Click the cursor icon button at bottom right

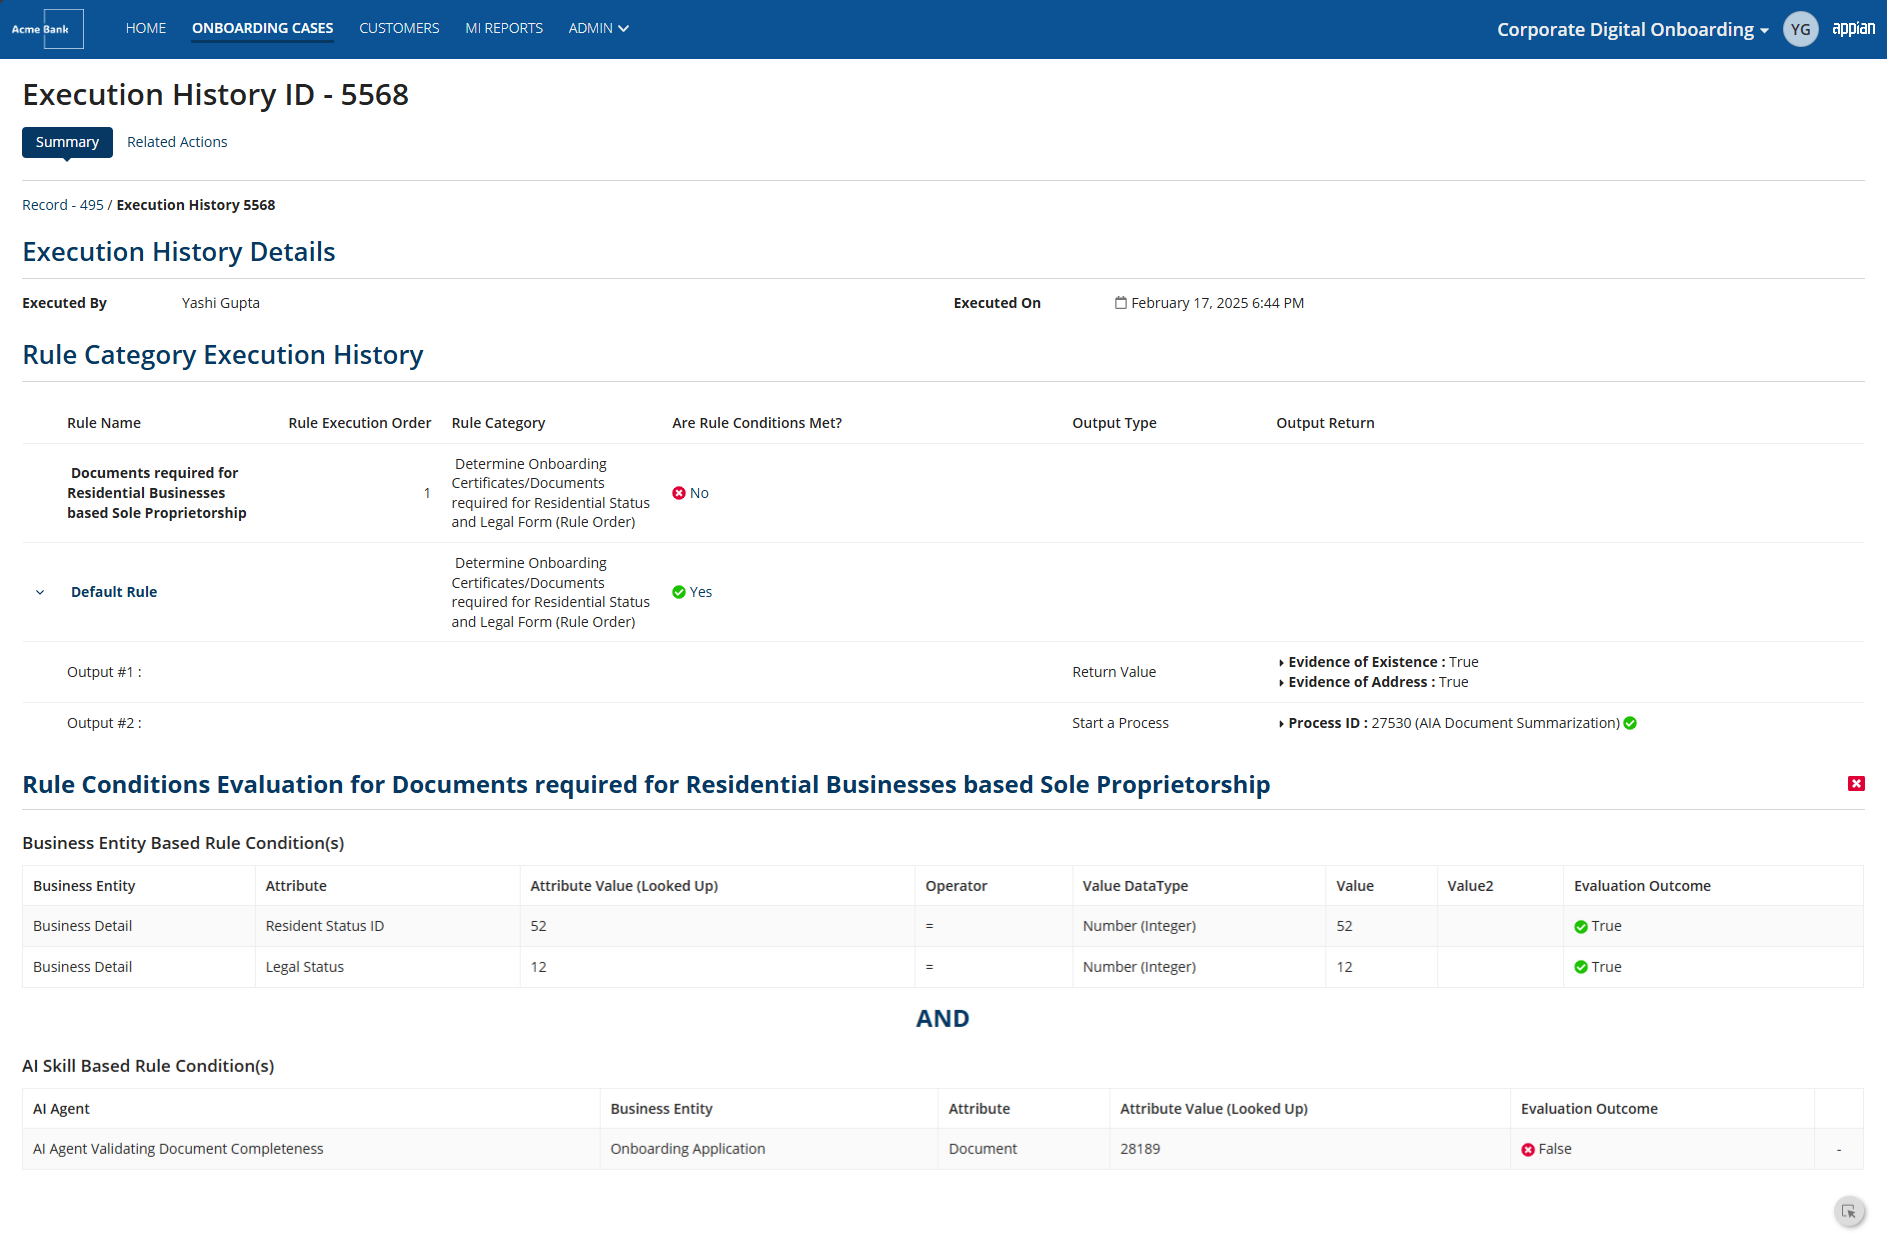(1849, 1211)
